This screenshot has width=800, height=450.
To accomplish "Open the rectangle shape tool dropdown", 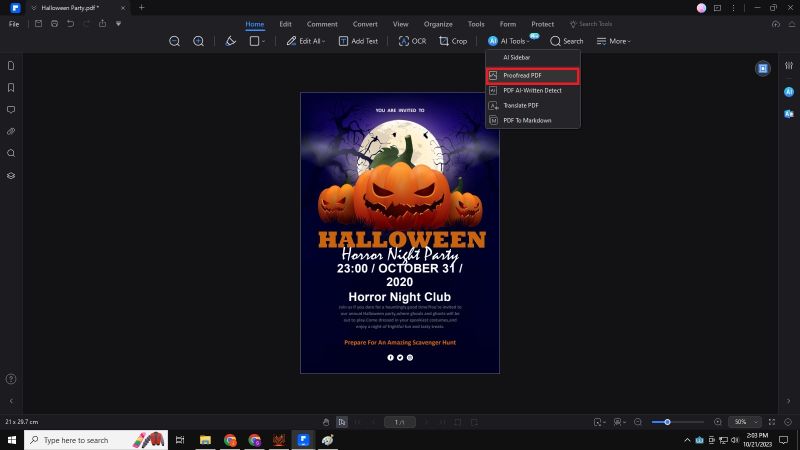I will [x=257, y=41].
